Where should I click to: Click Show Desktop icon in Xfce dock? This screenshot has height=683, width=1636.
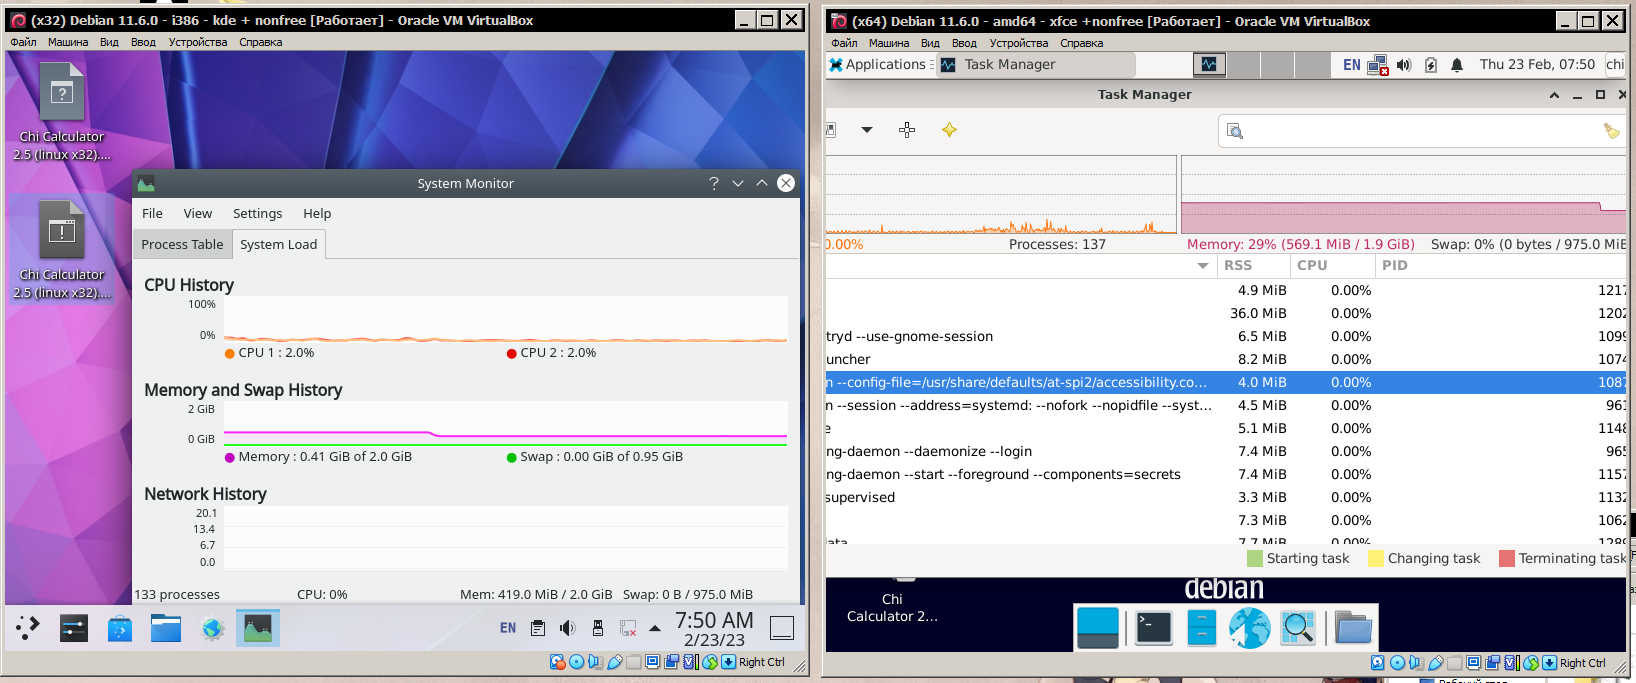[1097, 628]
